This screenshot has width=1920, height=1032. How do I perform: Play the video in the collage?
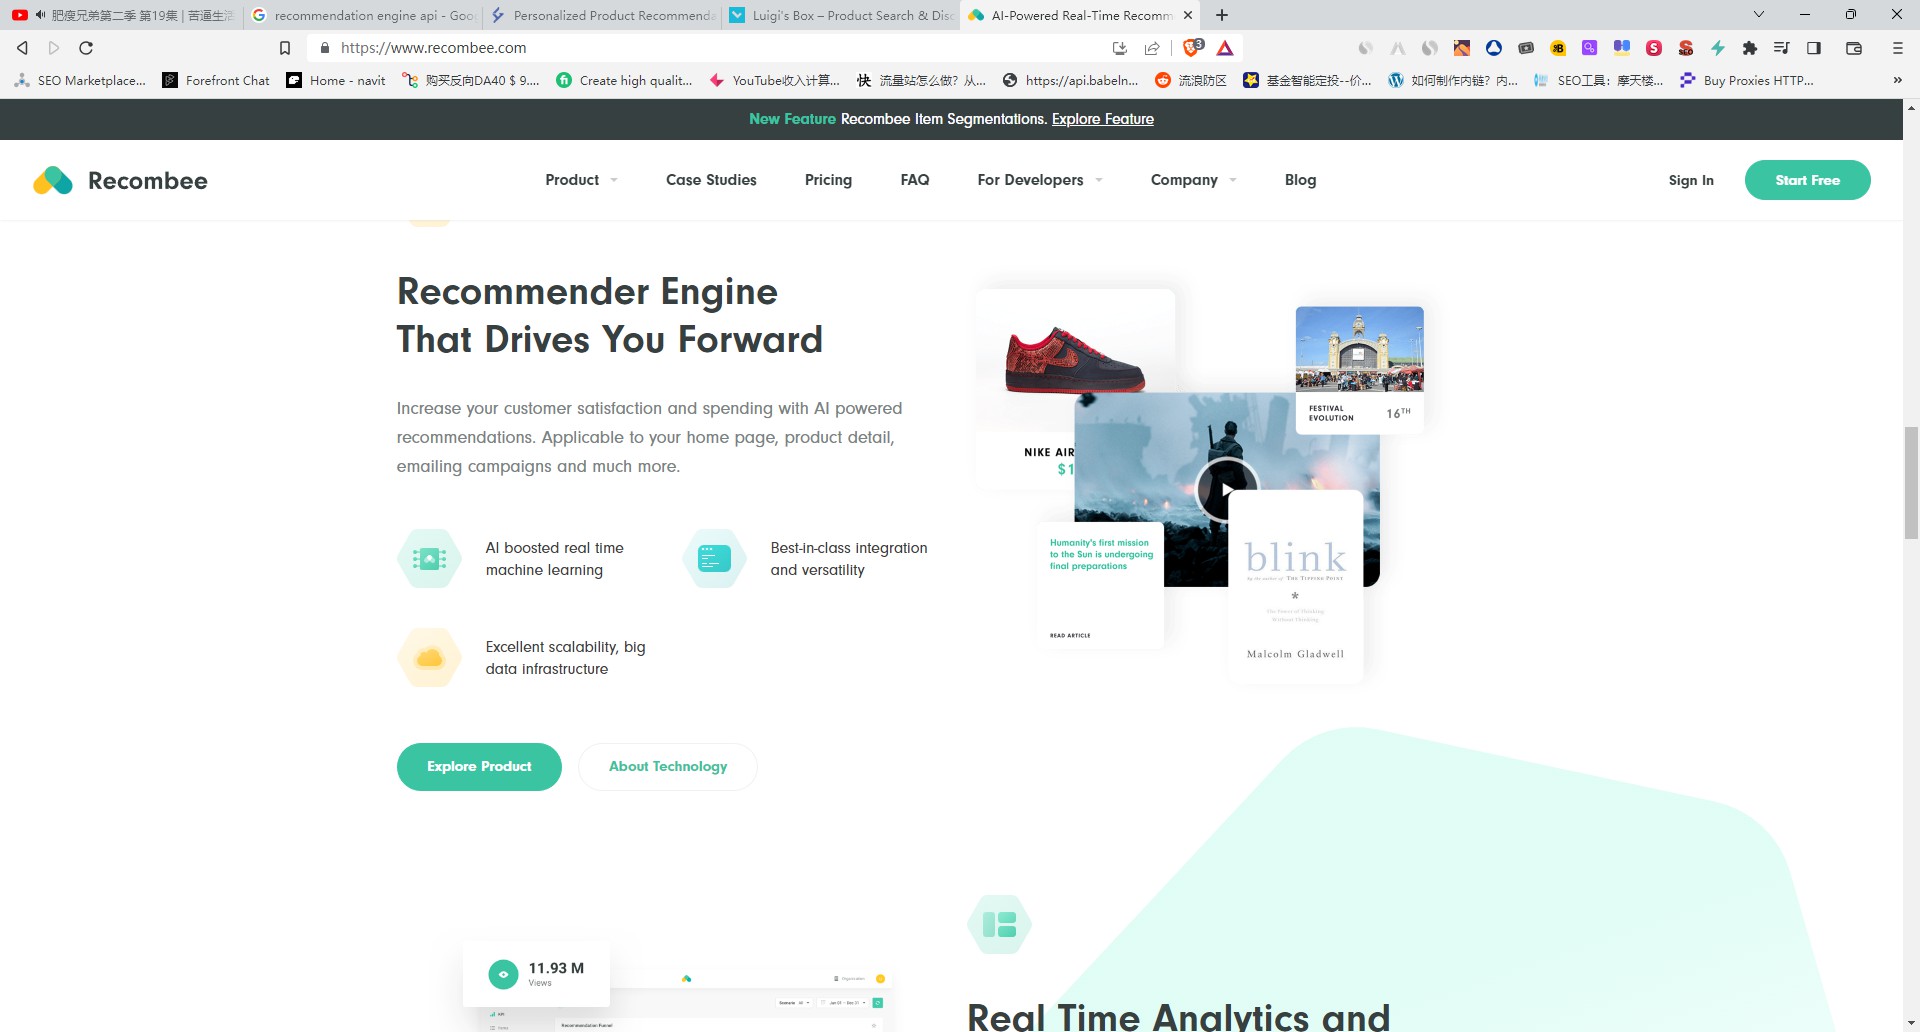tap(1226, 490)
